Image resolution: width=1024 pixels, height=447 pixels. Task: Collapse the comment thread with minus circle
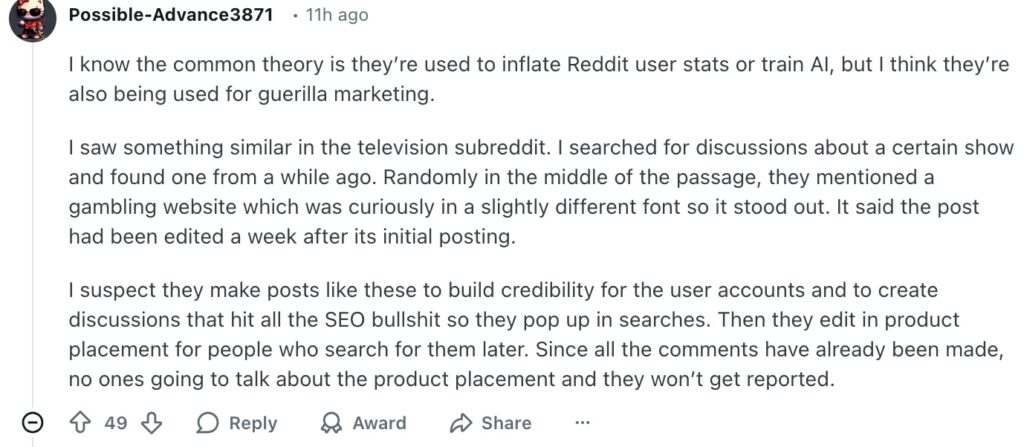point(33,423)
